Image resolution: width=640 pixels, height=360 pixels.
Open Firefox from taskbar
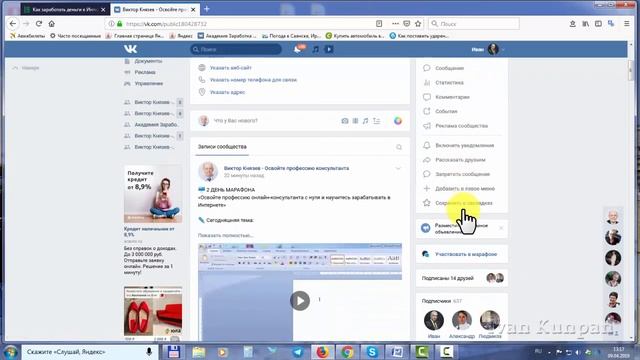(322, 352)
